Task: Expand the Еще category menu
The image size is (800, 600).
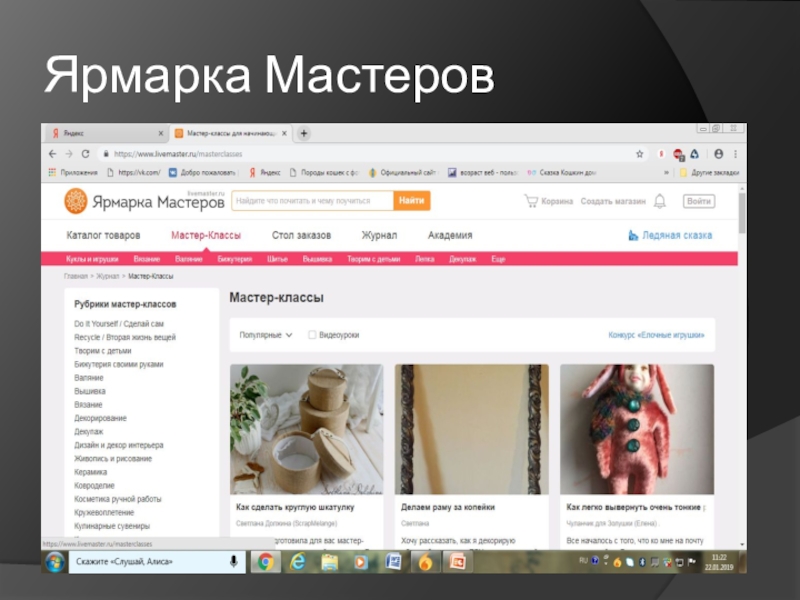Action: pos(498,259)
